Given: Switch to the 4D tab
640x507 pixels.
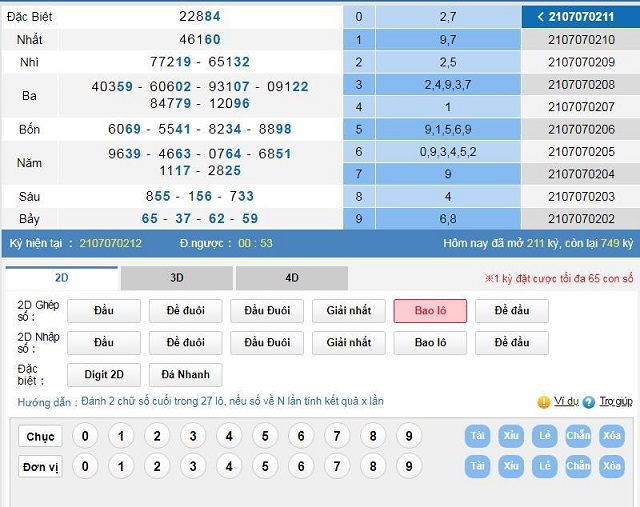Looking at the screenshot, I should (x=291, y=279).
